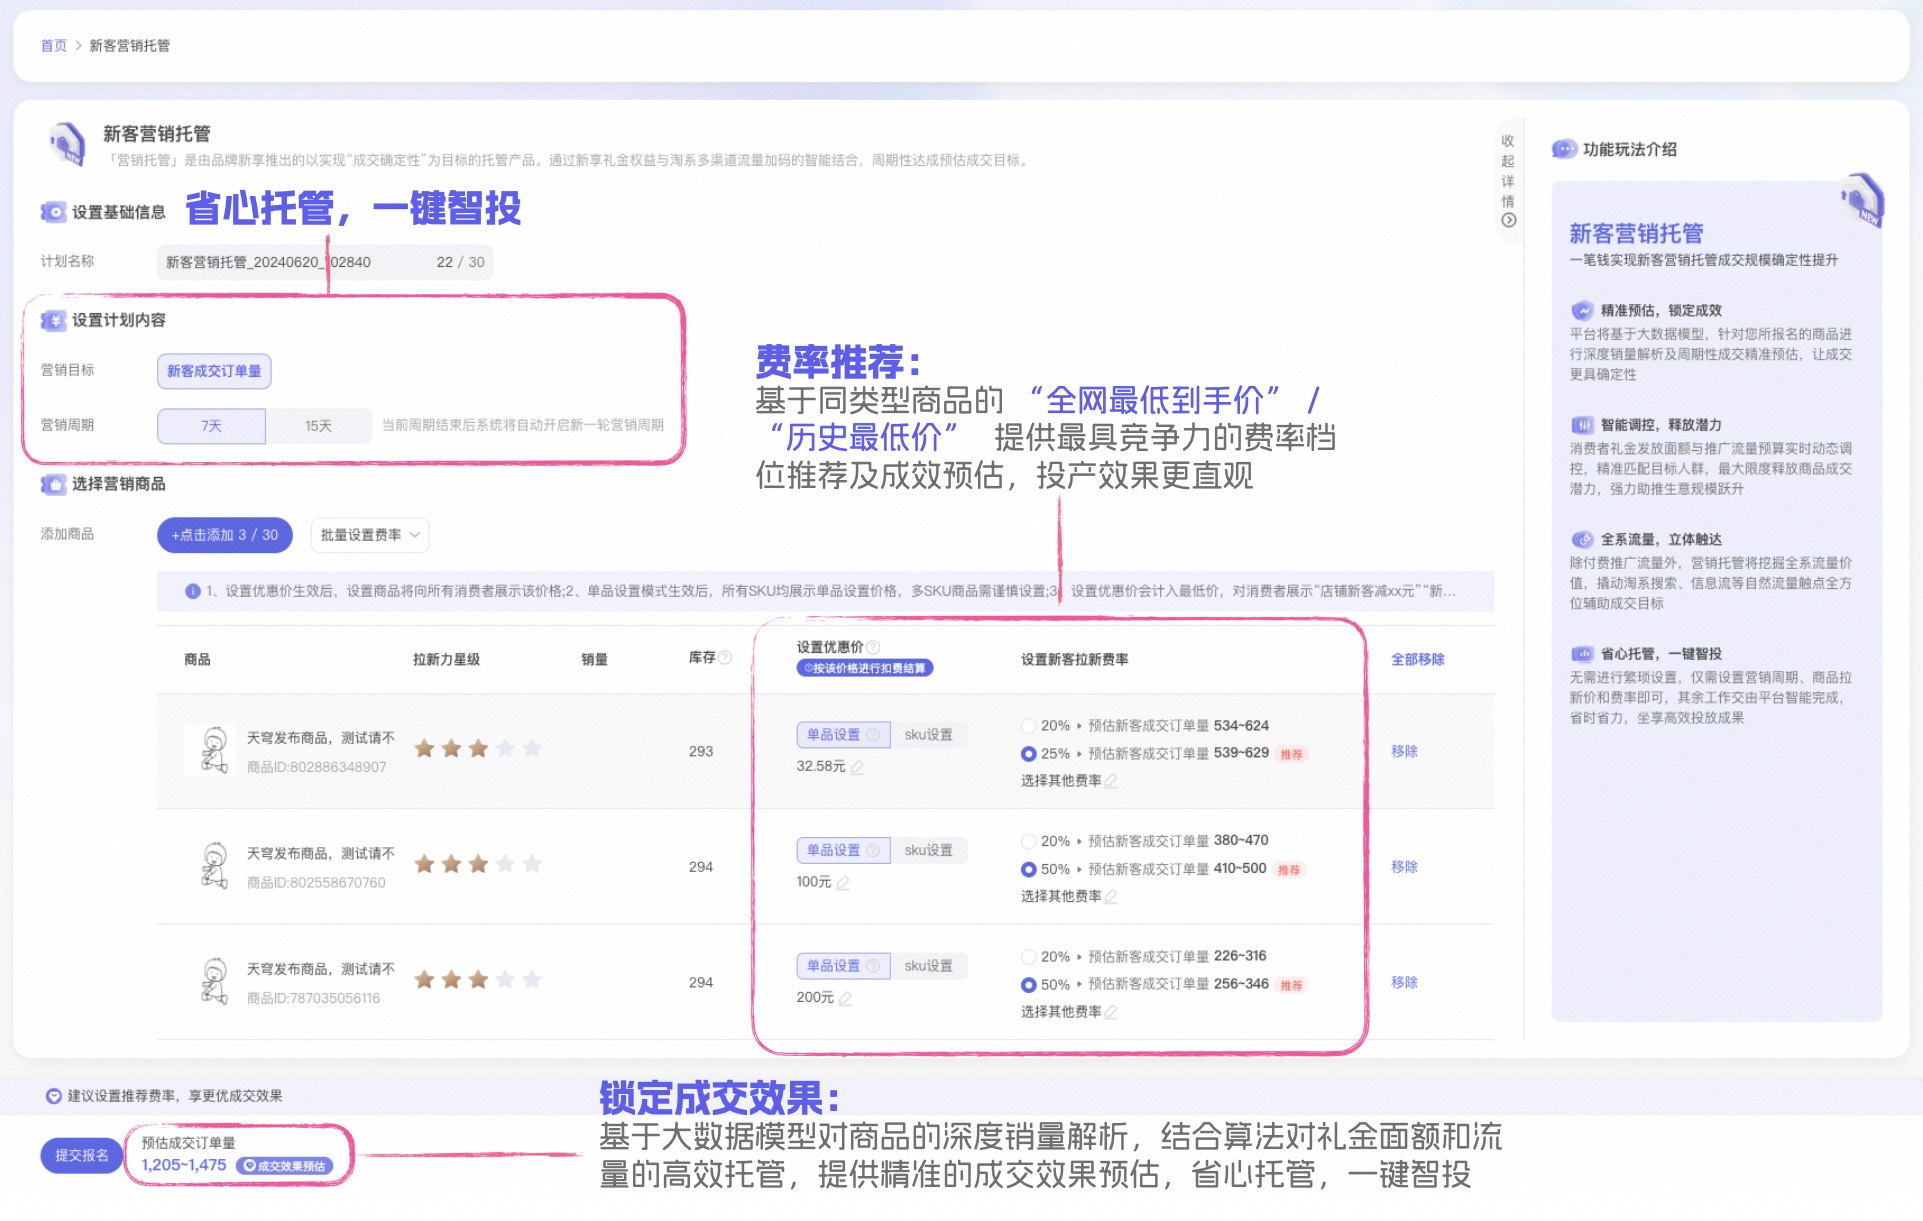Select 20% rate for 226~316 orders

pyautogui.click(x=1028, y=957)
